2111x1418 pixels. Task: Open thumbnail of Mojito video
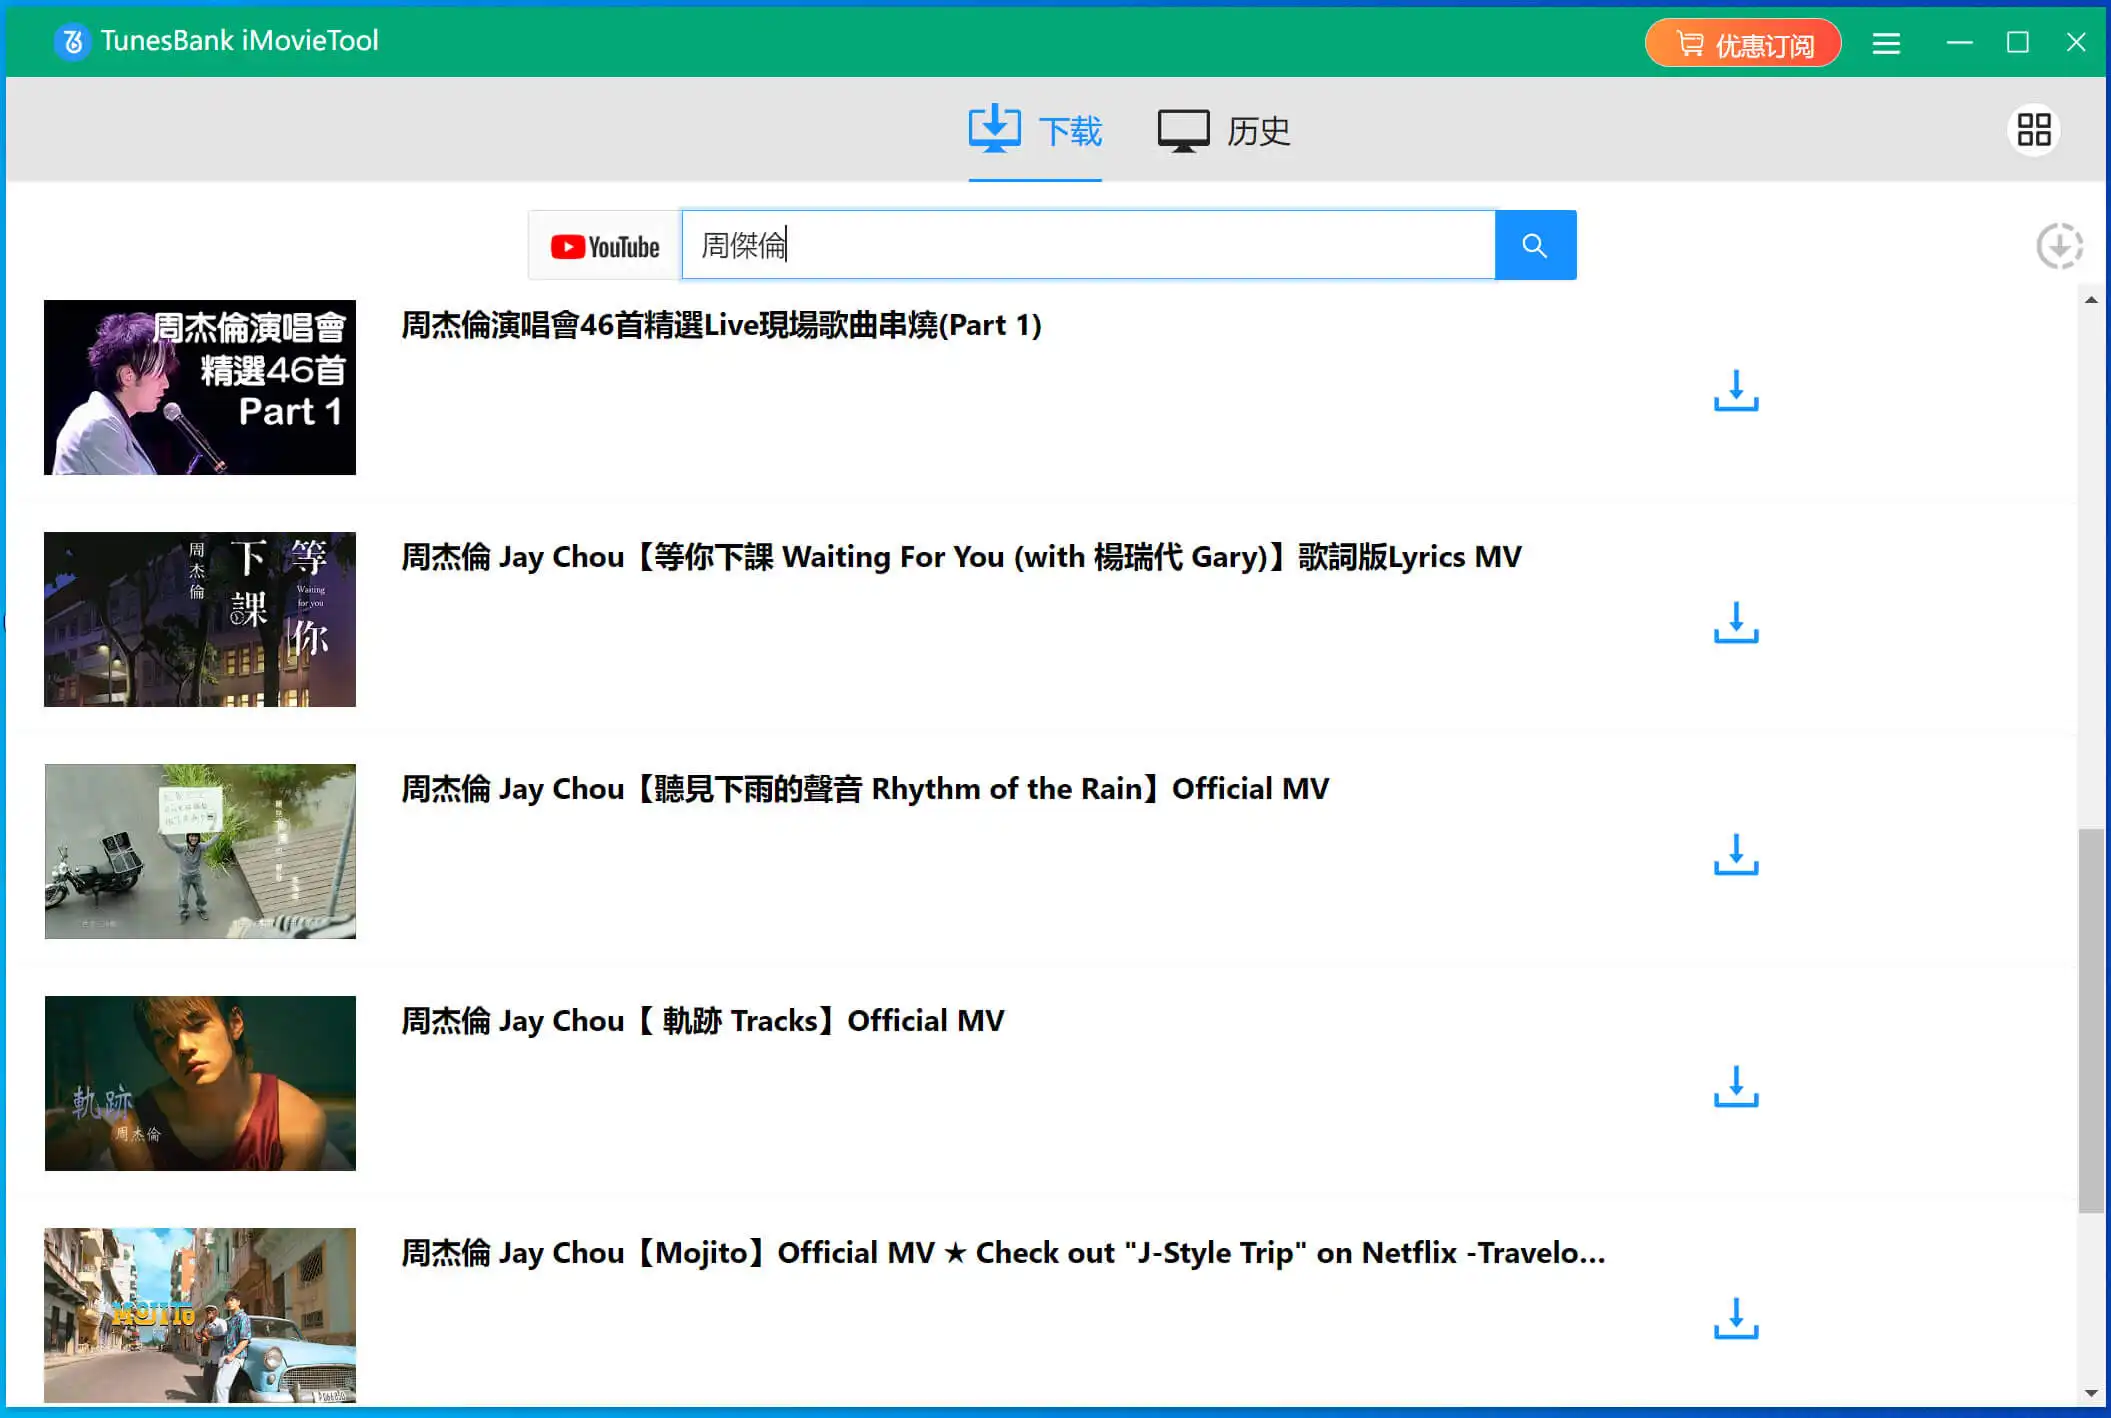pyautogui.click(x=200, y=1315)
